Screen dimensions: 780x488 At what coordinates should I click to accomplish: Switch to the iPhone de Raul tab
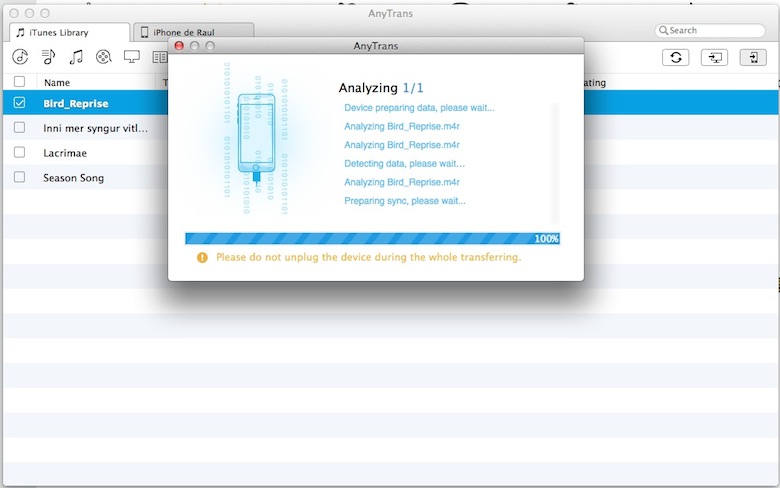click(x=194, y=32)
